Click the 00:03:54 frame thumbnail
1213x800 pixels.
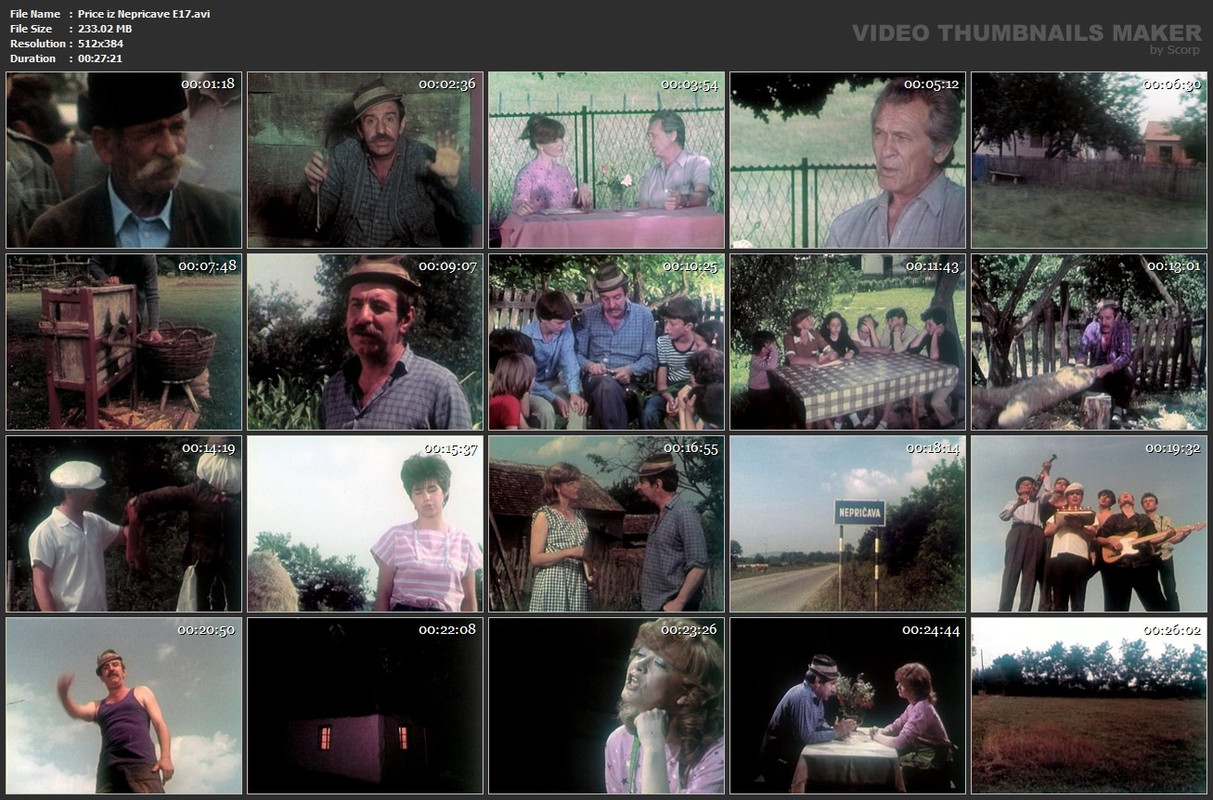pos(607,160)
